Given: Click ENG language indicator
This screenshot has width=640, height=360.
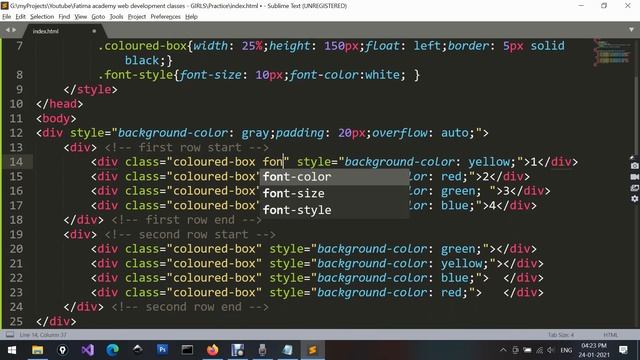Looking at the screenshot, I should click(x=566, y=350).
